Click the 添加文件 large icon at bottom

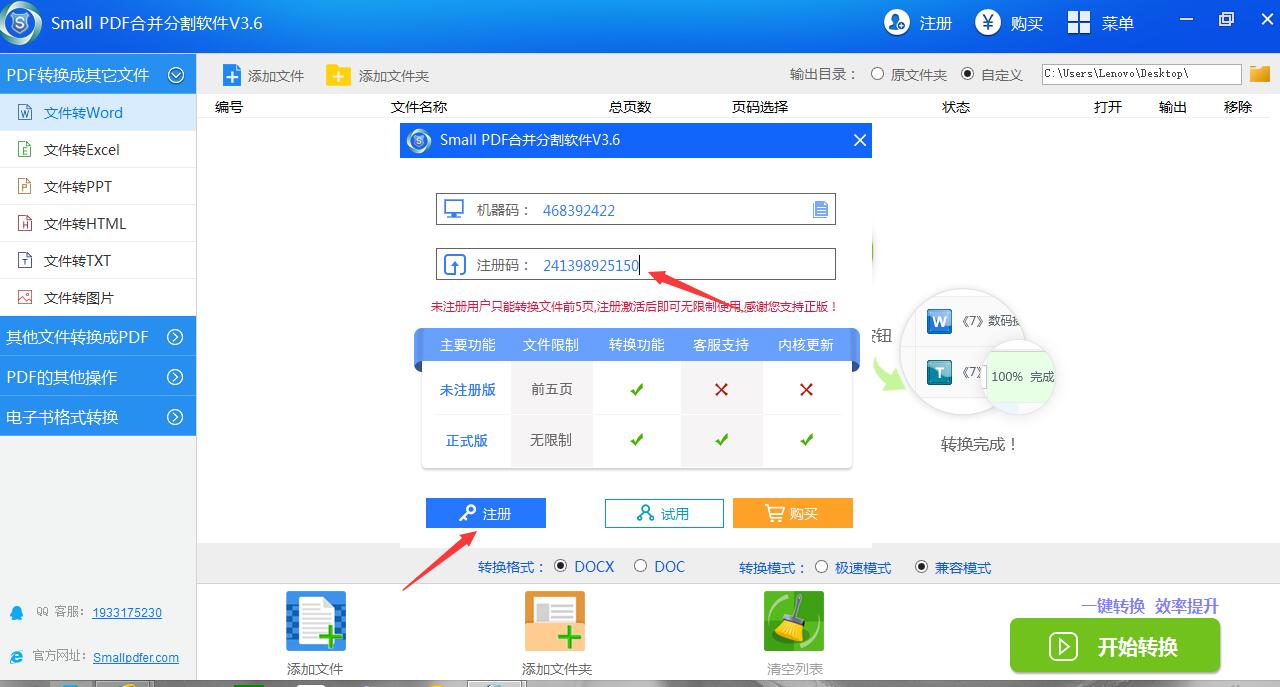point(316,621)
